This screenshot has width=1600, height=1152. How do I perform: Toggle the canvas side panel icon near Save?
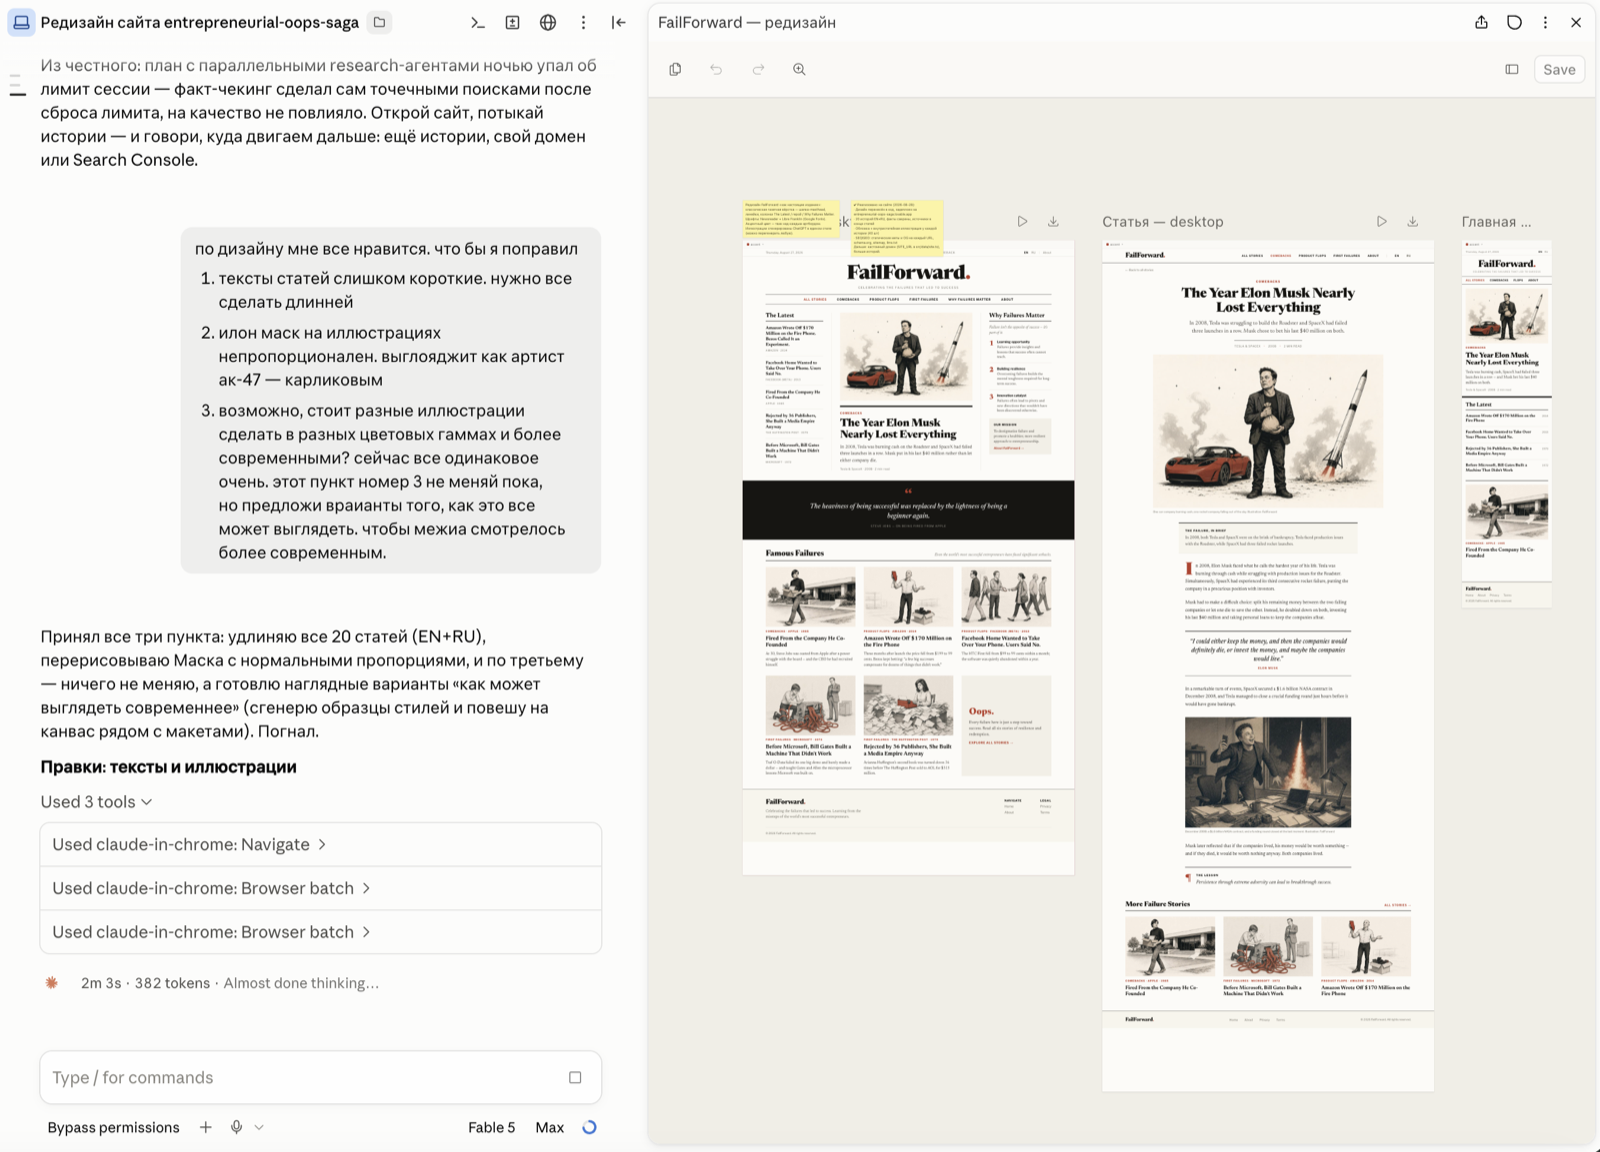coord(1512,69)
